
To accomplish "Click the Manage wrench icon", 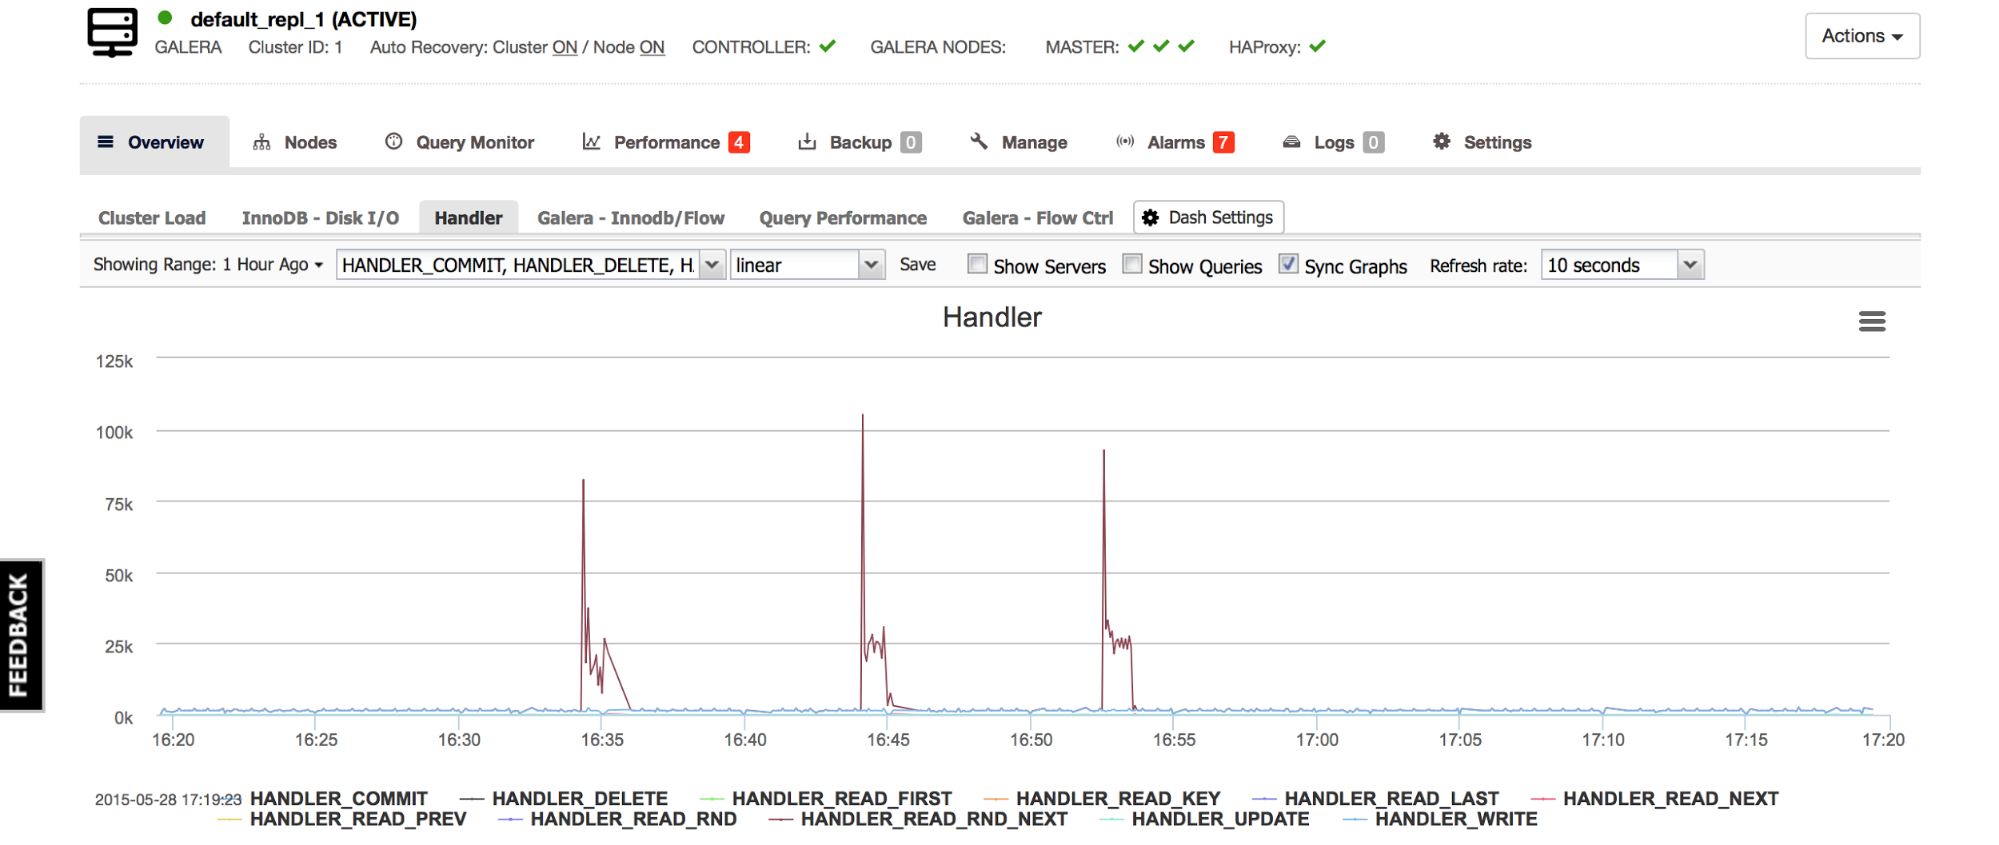I will 979,142.
